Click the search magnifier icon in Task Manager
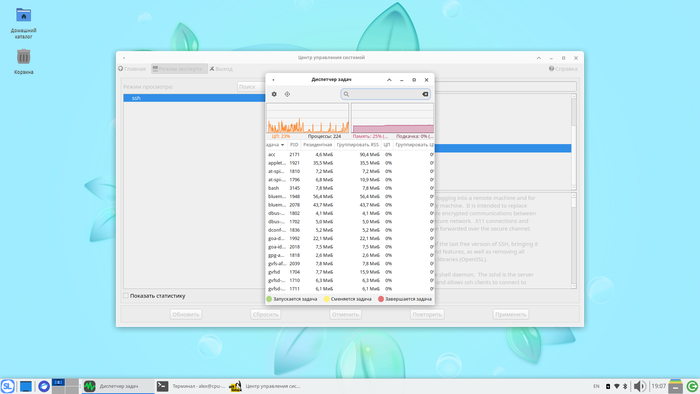 click(346, 94)
